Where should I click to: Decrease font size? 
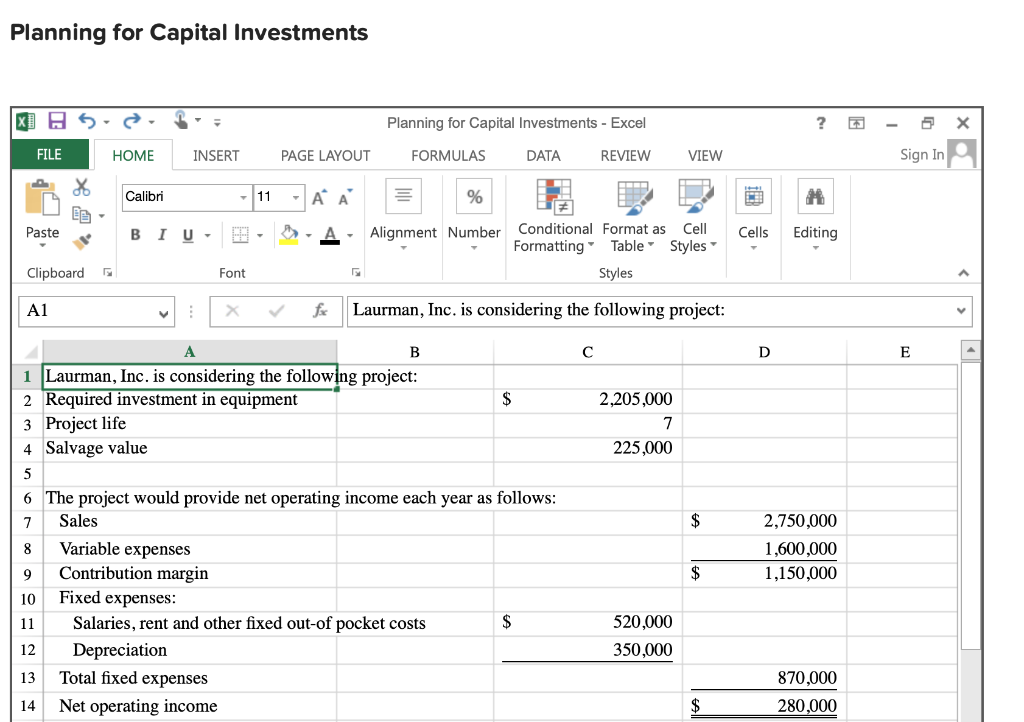(x=345, y=197)
